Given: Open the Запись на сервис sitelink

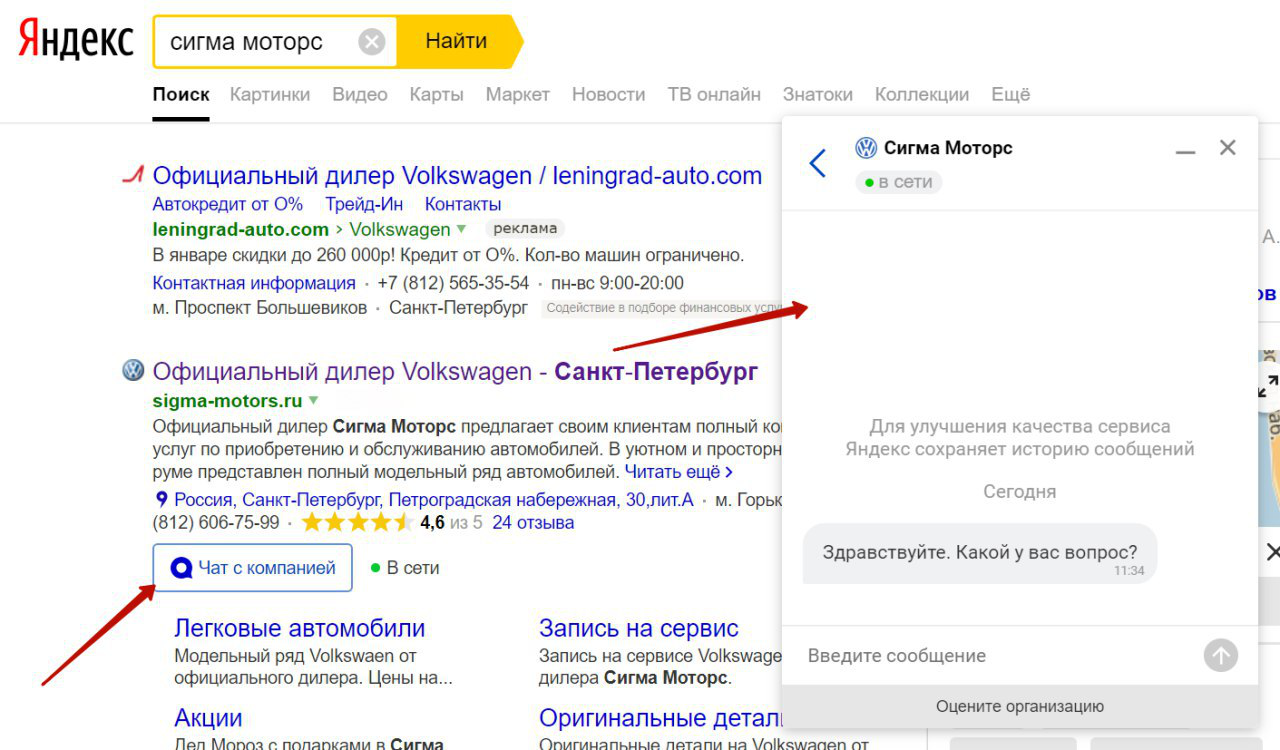Looking at the screenshot, I should [639, 628].
